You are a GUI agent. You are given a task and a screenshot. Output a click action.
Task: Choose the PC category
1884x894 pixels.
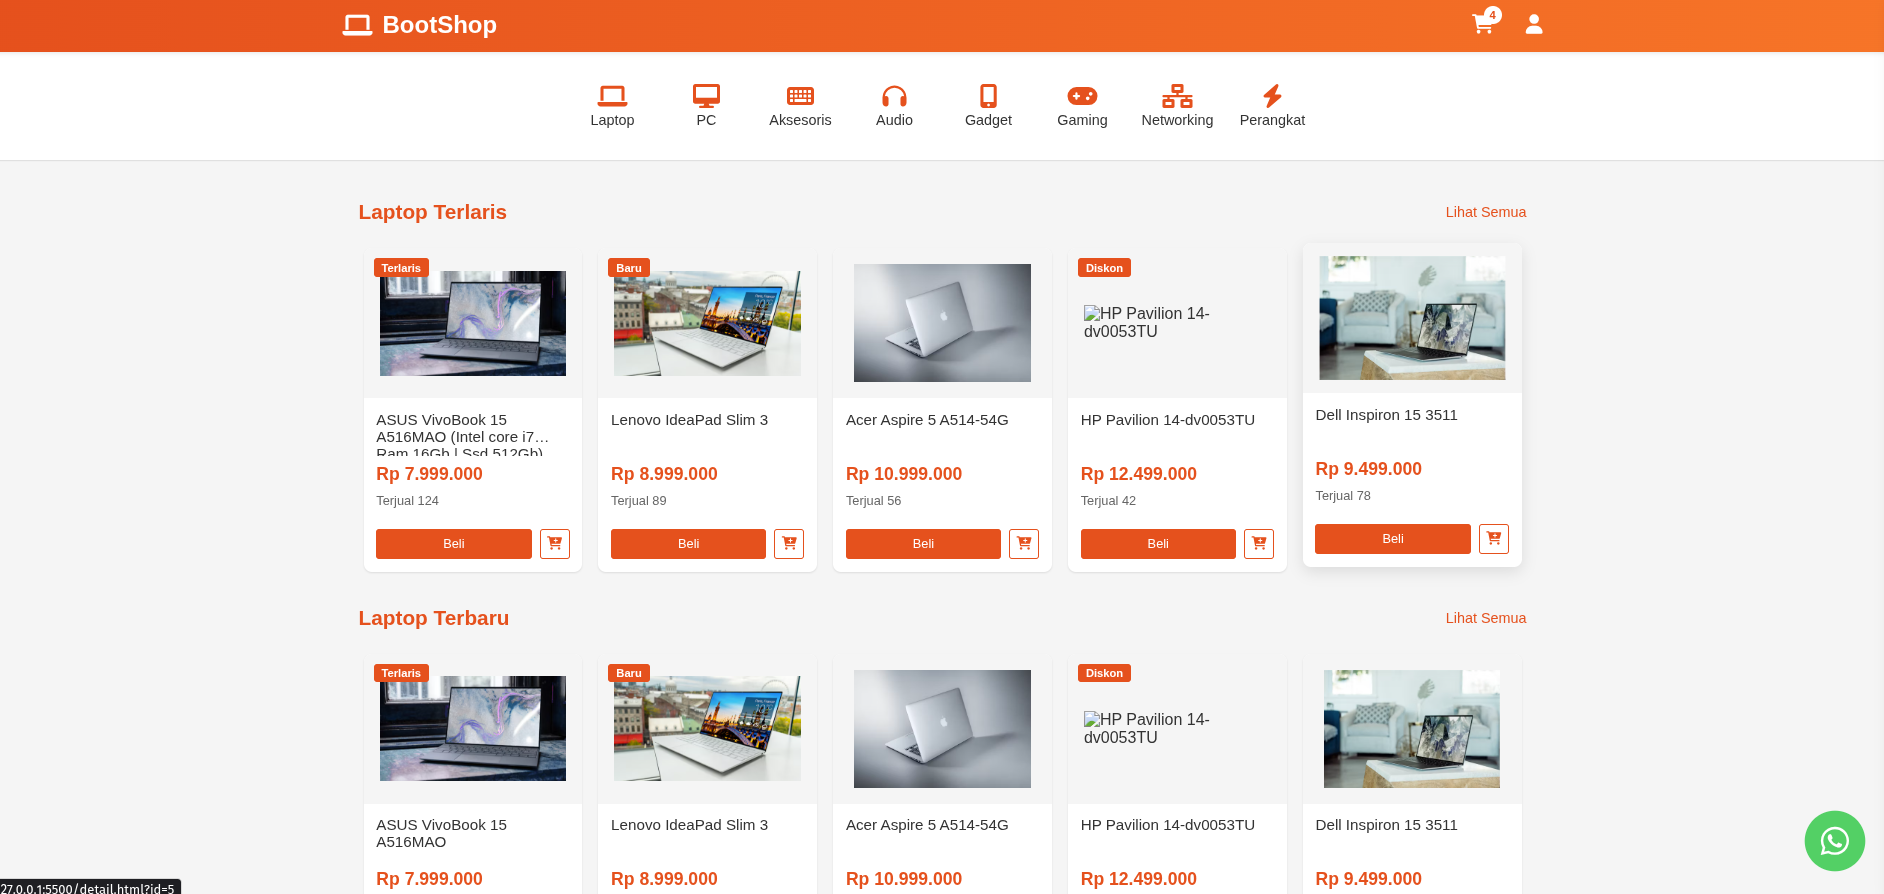click(x=706, y=106)
